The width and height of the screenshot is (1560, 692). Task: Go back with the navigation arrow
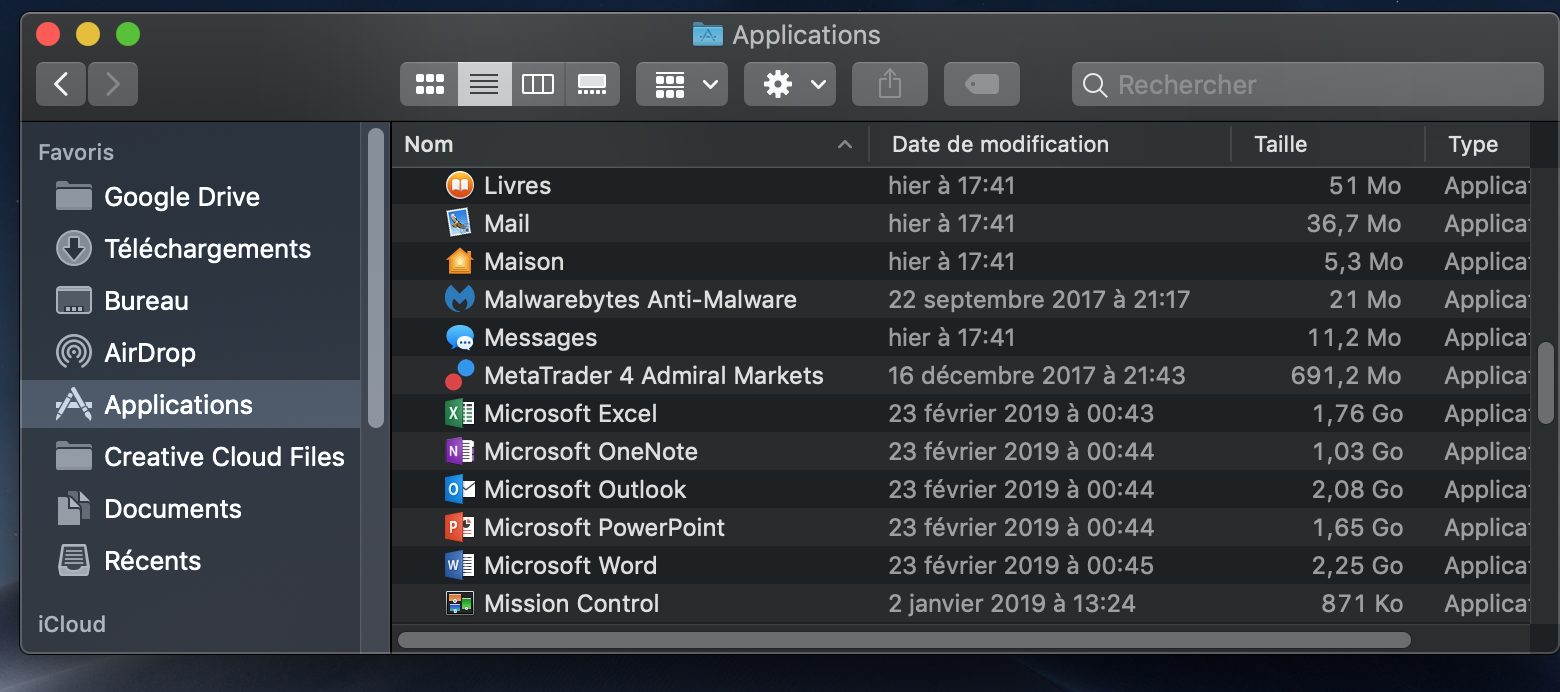[x=61, y=84]
